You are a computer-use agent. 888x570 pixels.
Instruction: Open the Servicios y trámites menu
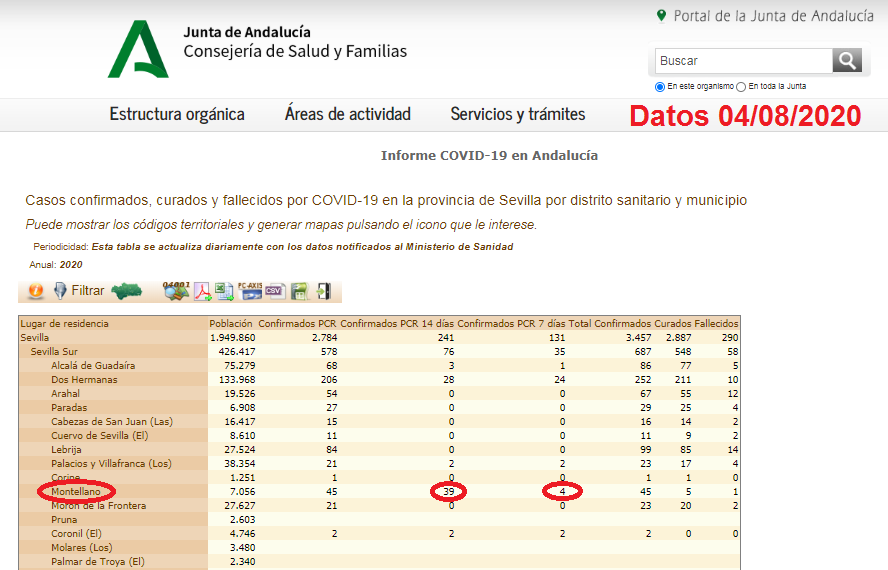pyautogui.click(x=517, y=114)
